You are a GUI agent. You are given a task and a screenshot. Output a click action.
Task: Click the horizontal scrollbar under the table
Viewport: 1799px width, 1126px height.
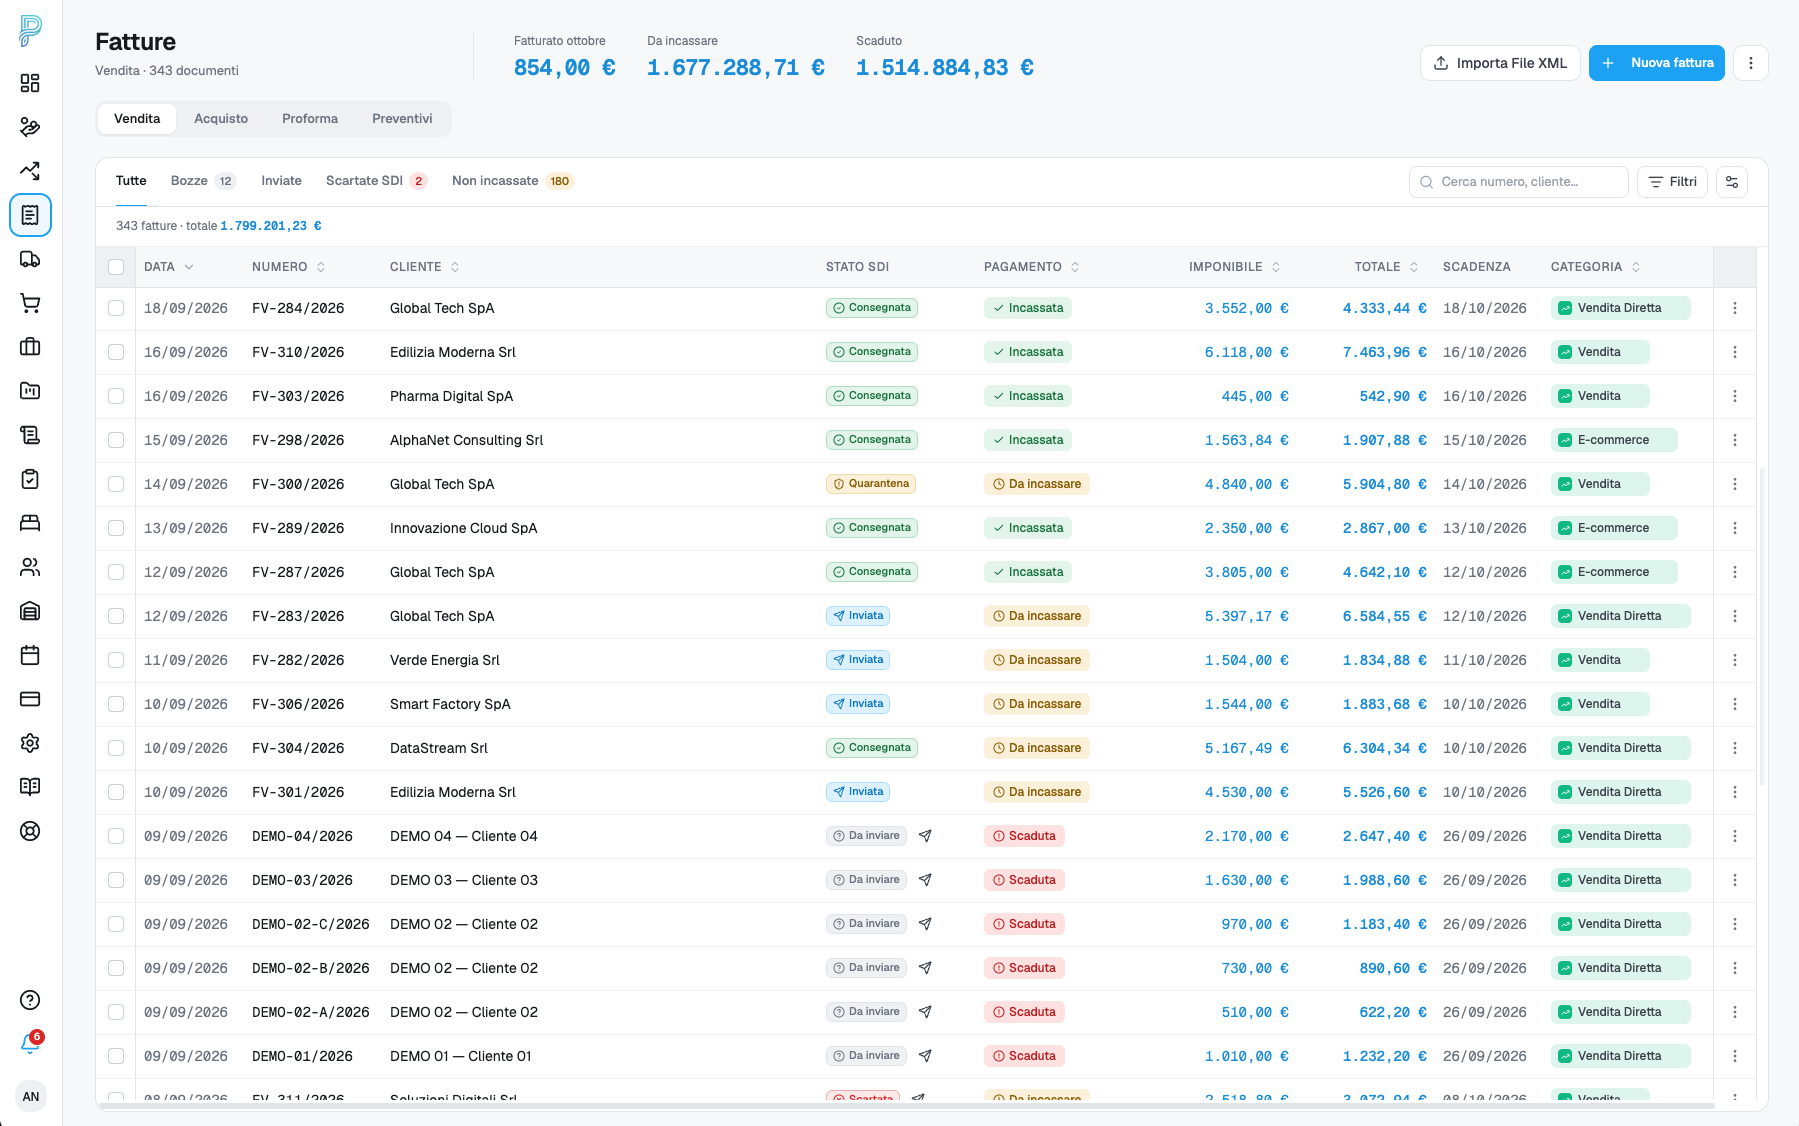click(x=906, y=1106)
